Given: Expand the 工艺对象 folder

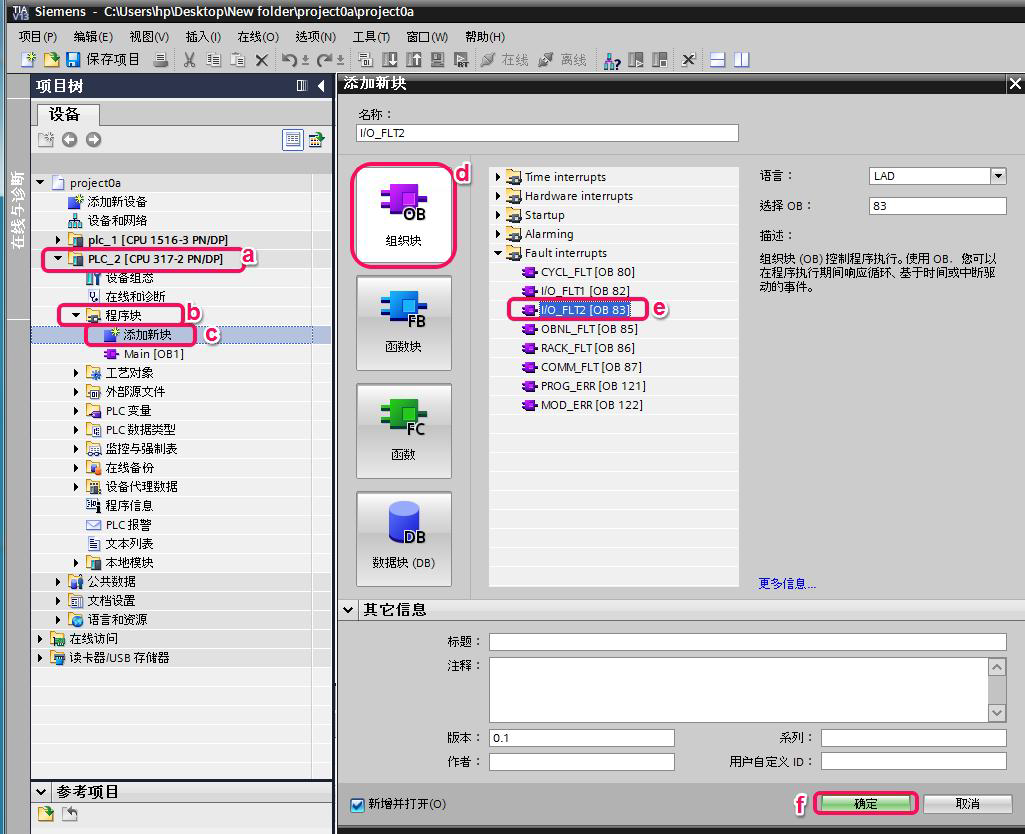Looking at the screenshot, I should point(76,373).
